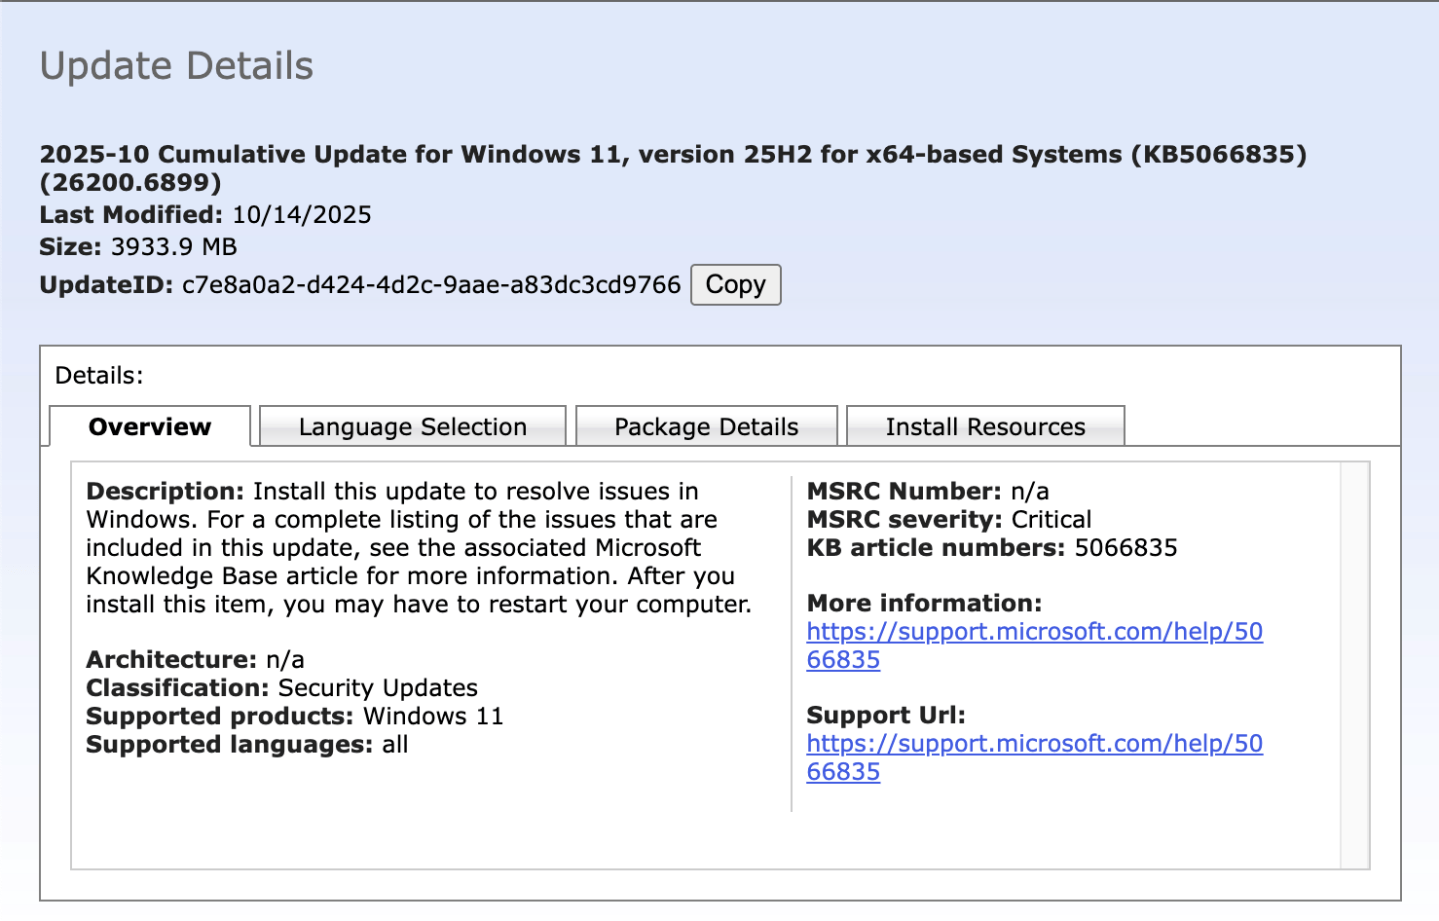Click the KB5066835 cumulative update title
This screenshot has height=921, width=1439.
[x=673, y=168]
